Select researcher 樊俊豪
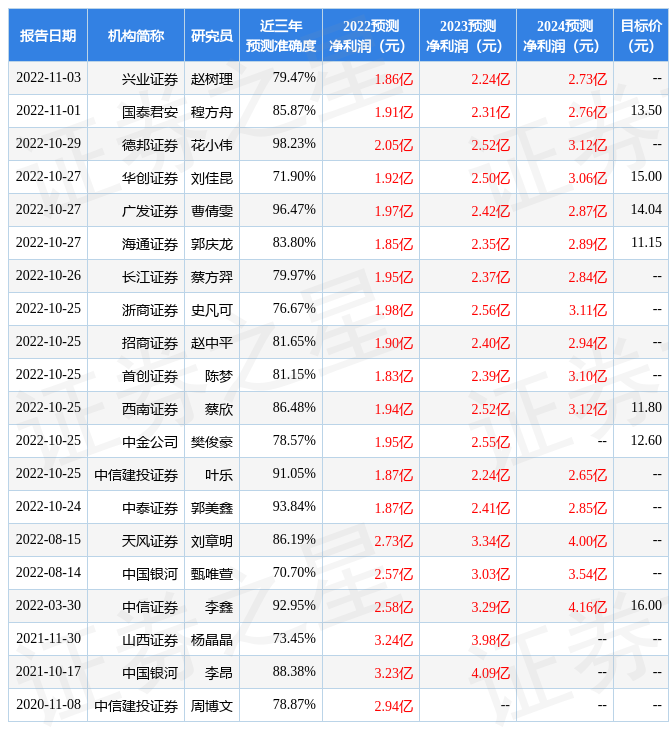Viewport: 669px width, 730px height. click(212, 443)
